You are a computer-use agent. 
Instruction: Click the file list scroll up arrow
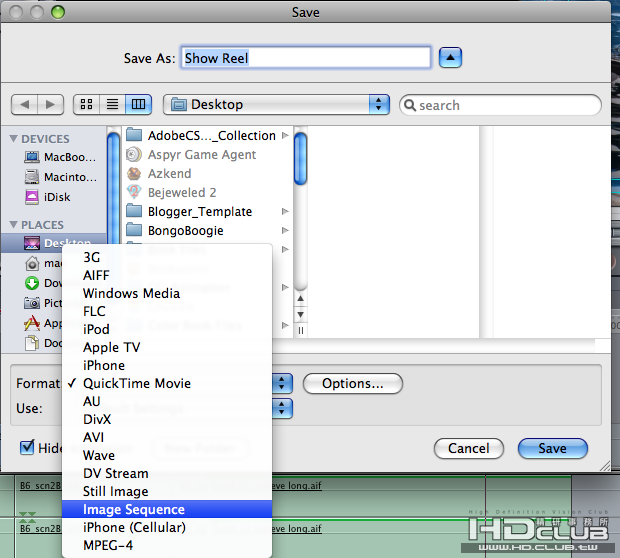[x=301, y=299]
